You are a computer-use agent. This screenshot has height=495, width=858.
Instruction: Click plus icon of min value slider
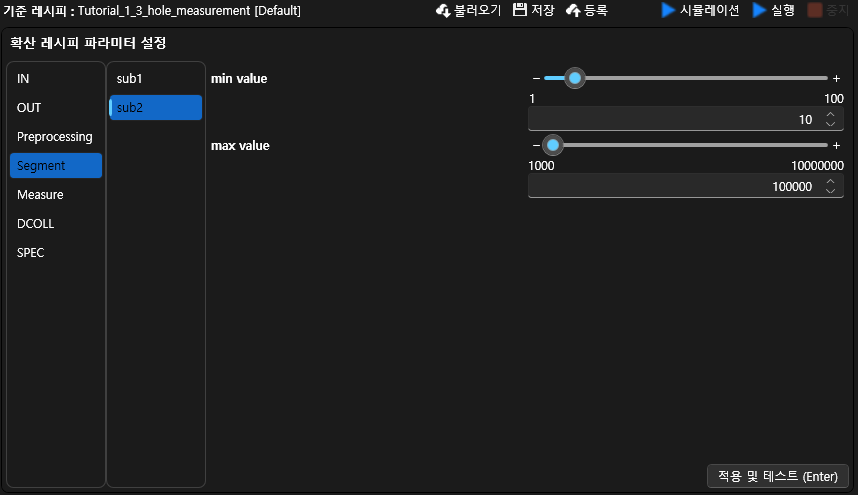point(836,78)
